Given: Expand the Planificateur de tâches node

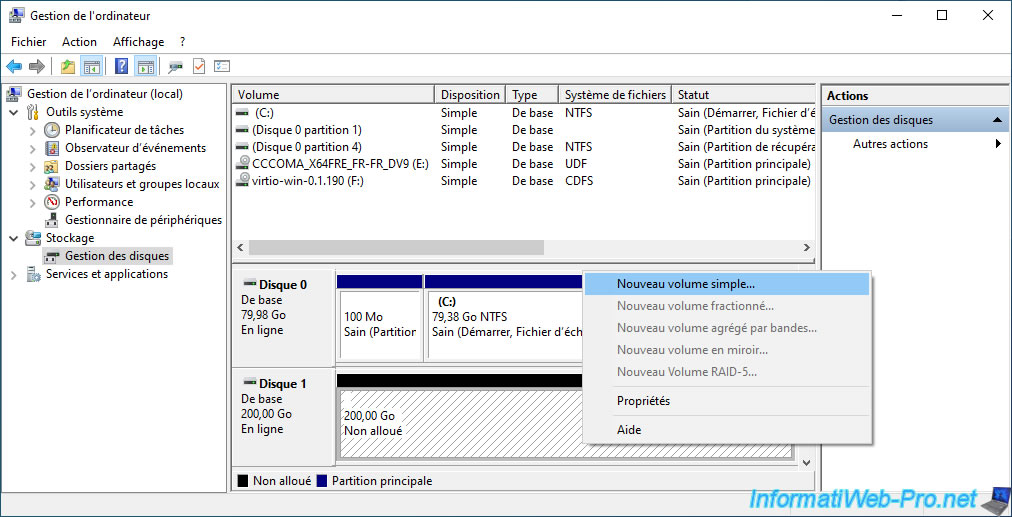Looking at the screenshot, I should (x=34, y=130).
